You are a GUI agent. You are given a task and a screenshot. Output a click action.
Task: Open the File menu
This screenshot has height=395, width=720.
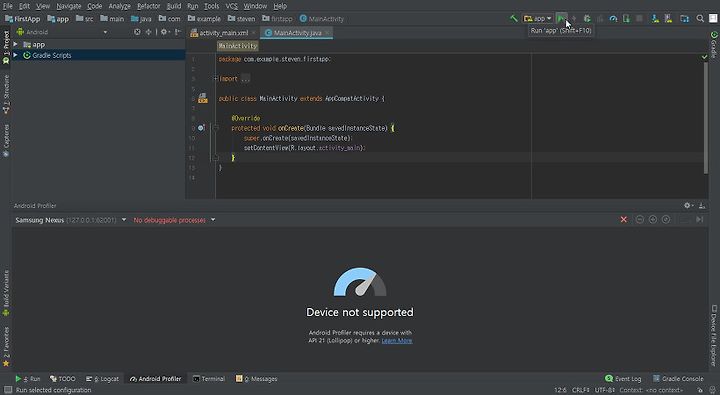[x=8, y=6]
